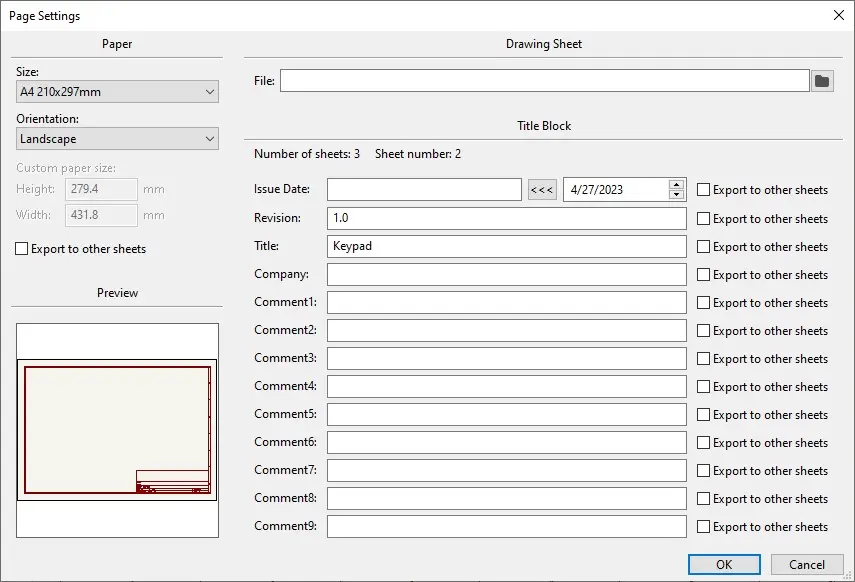The image size is (855, 582).
Task: Click the Comment4 input field
Action: (x=507, y=386)
